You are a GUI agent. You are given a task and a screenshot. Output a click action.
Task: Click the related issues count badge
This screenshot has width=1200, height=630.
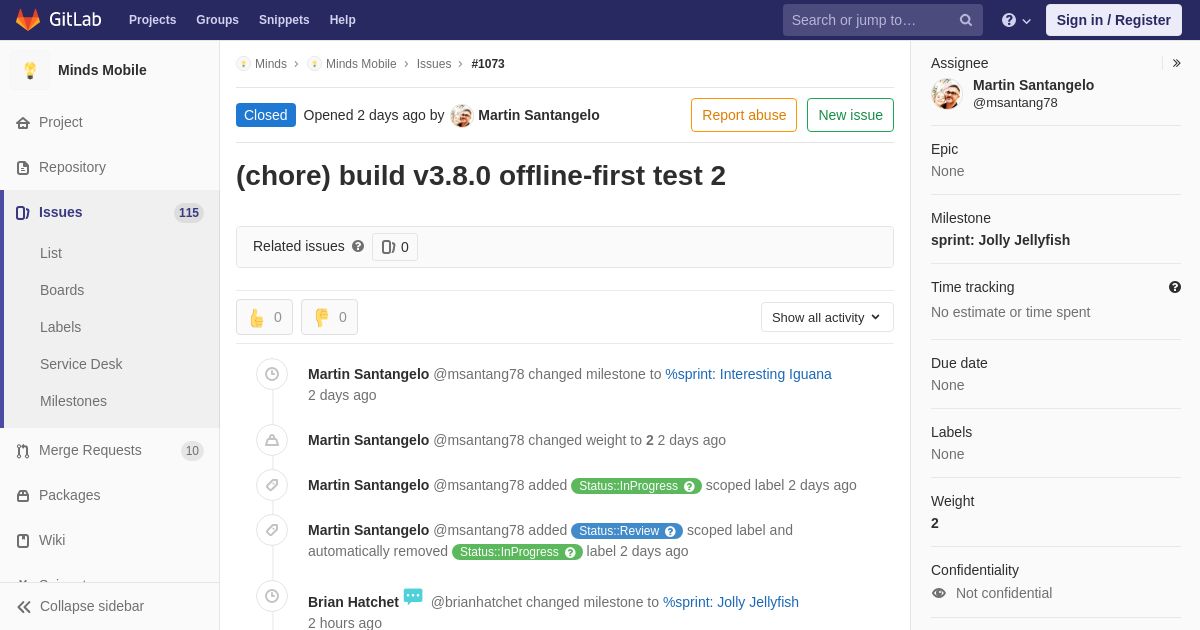[395, 247]
